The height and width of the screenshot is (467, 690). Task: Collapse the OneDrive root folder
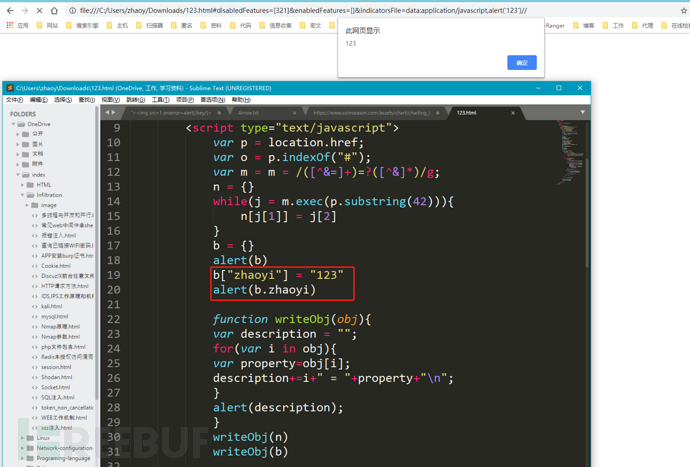(13, 124)
